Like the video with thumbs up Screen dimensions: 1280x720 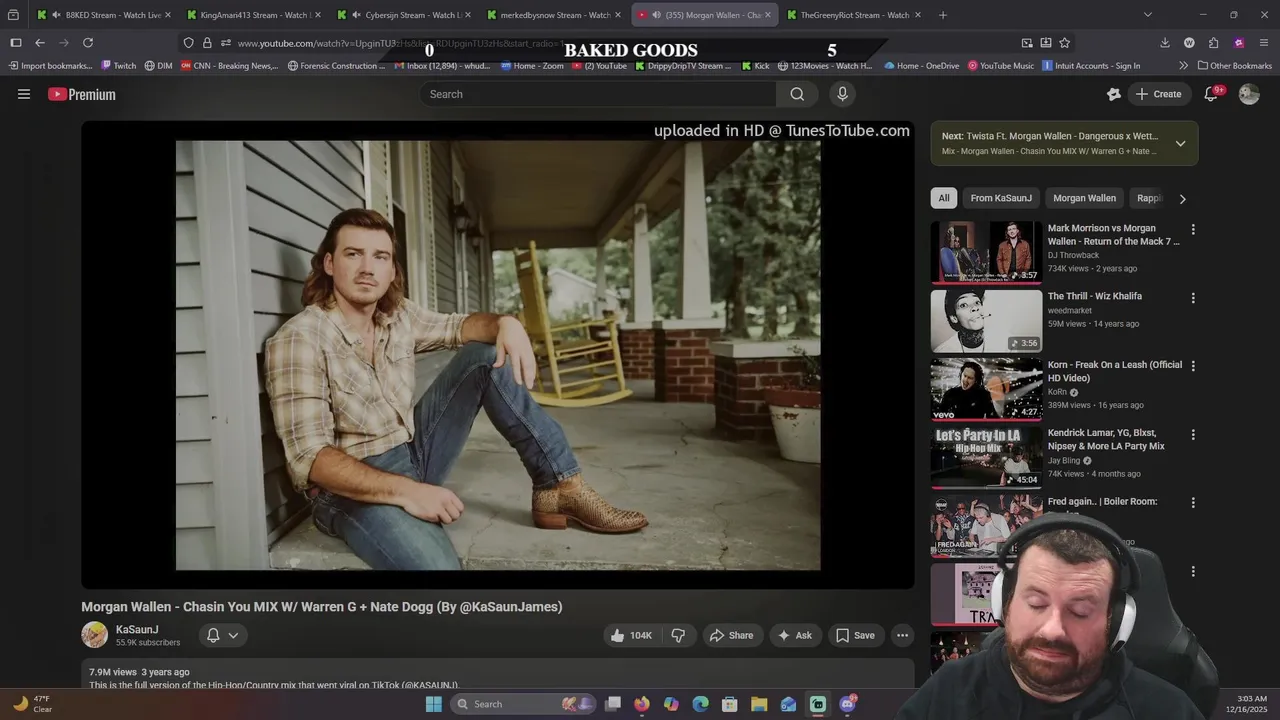[x=630, y=635]
